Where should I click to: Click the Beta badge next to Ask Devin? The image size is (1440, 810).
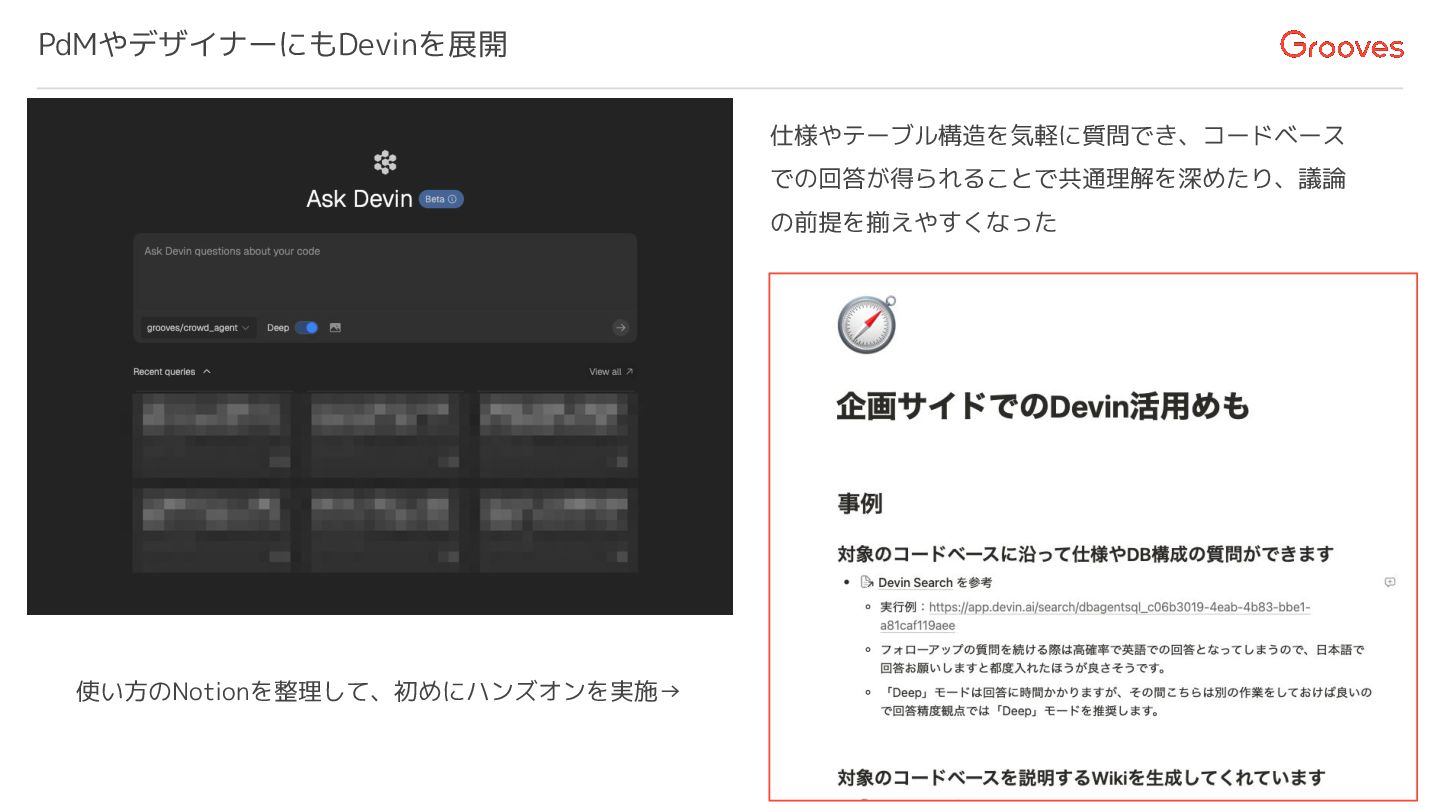(x=441, y=199)
